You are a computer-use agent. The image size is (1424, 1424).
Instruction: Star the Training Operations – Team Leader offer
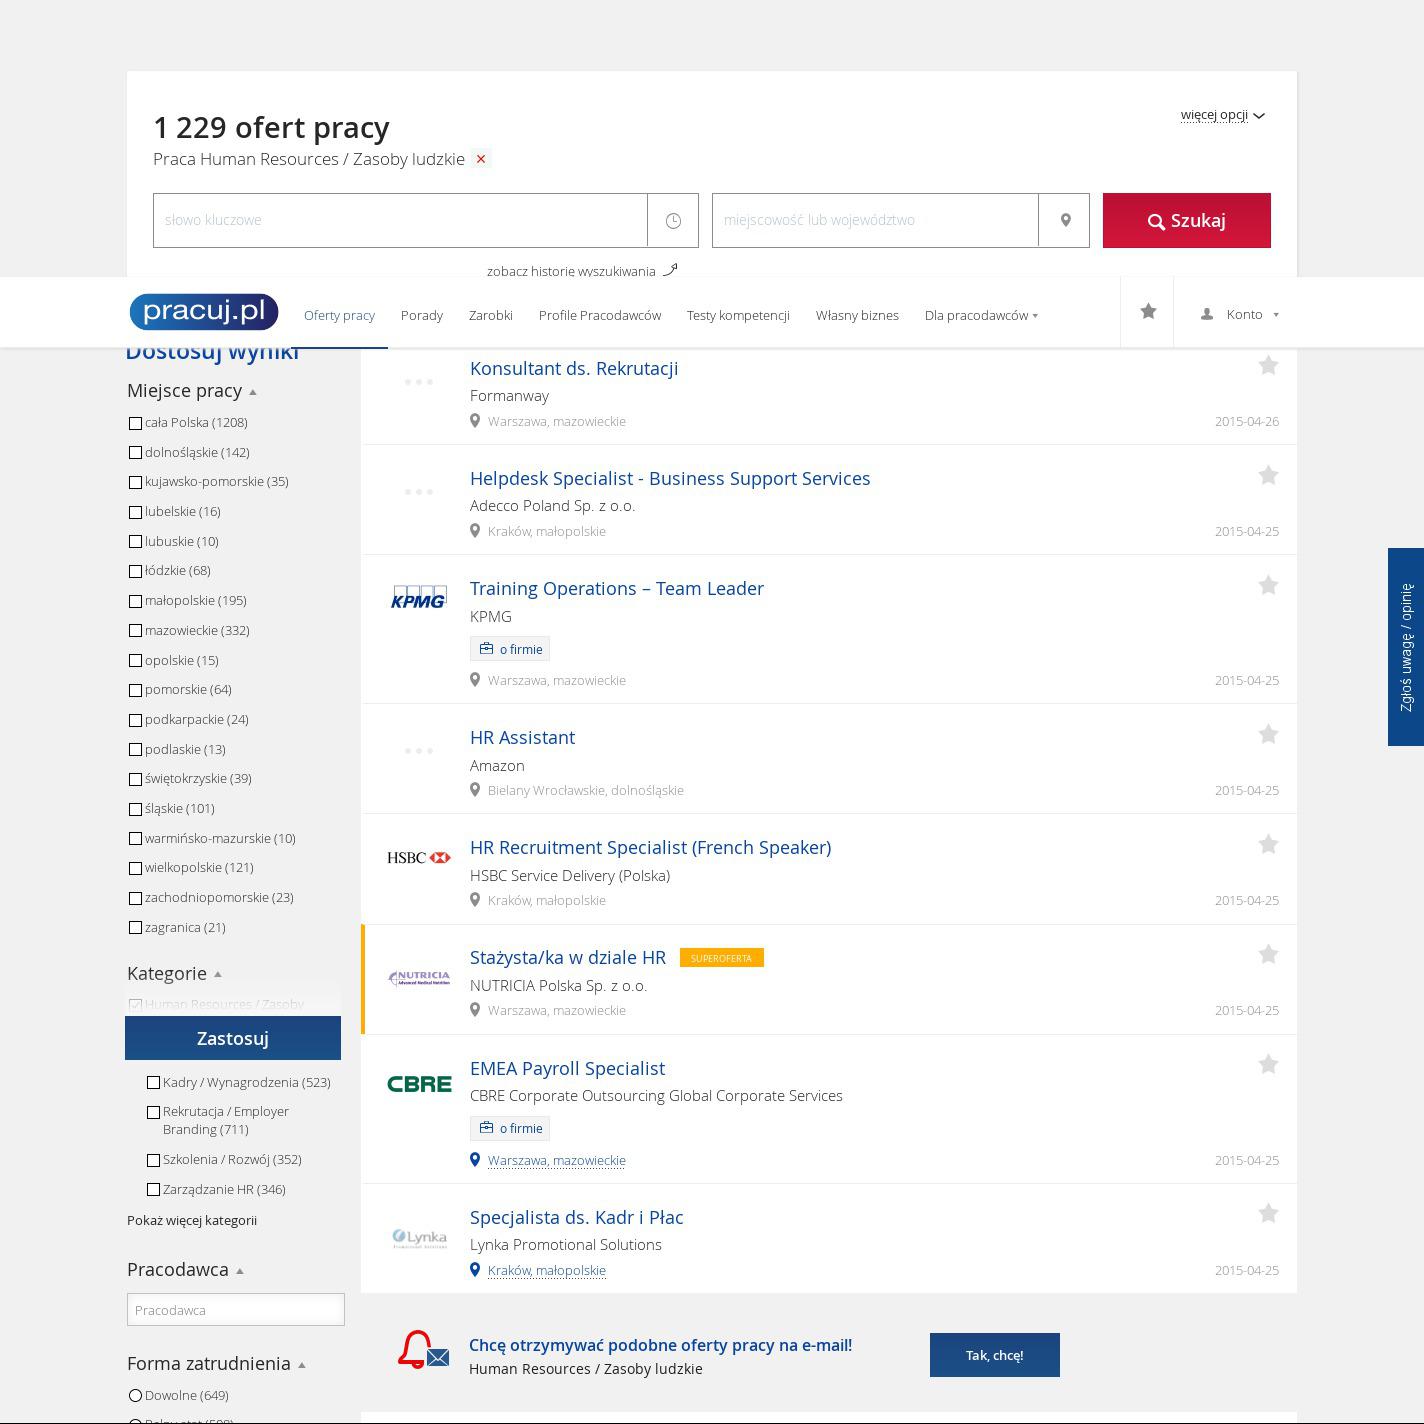[1268, 586]
